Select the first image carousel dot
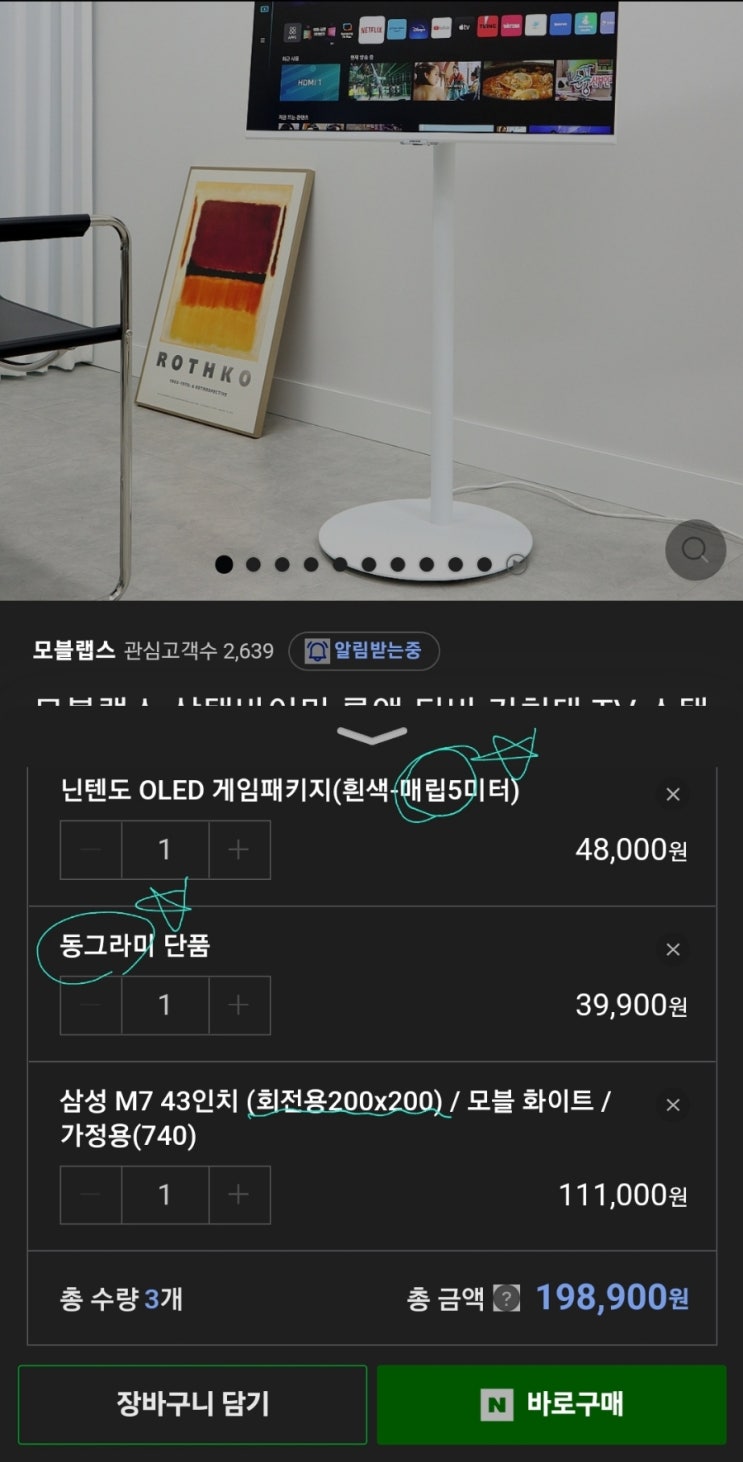This screenshot has height=1462, width=743. click(x=224, y=564)
